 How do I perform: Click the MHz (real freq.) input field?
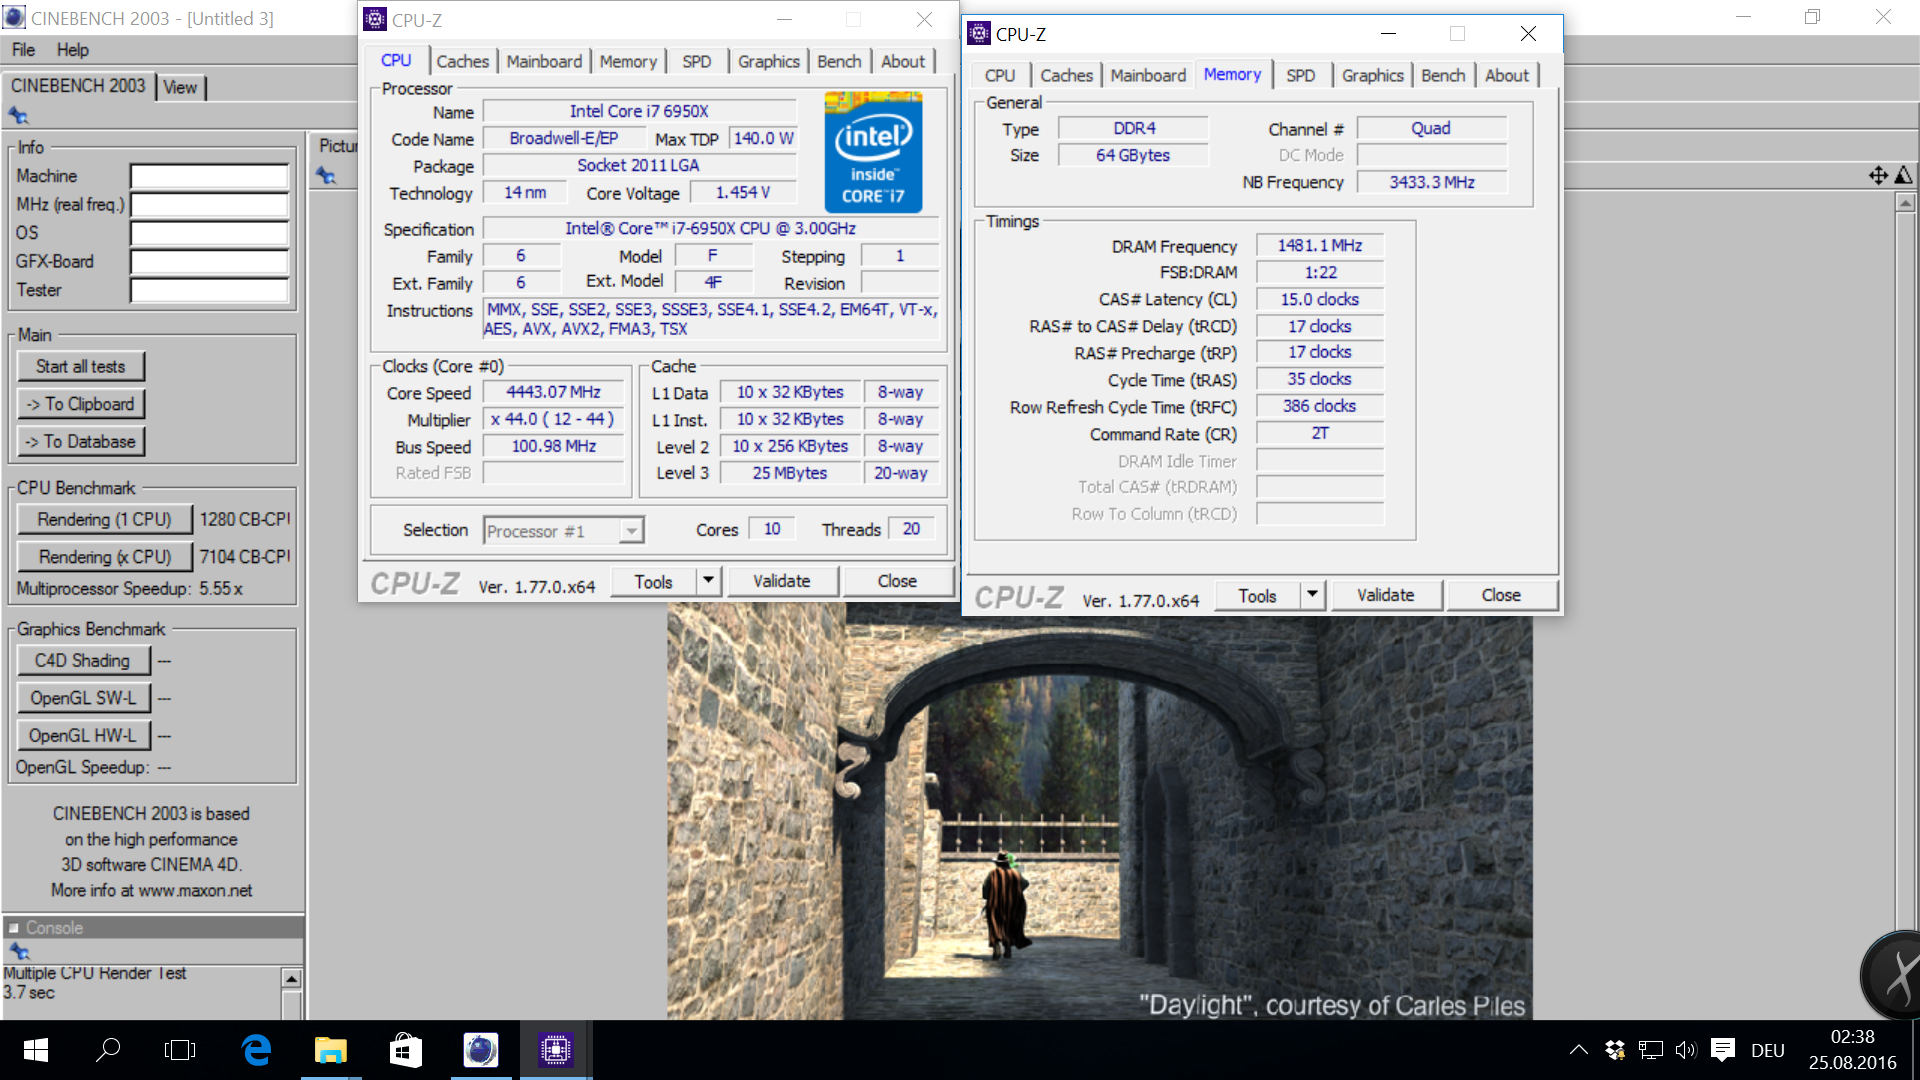209,204
